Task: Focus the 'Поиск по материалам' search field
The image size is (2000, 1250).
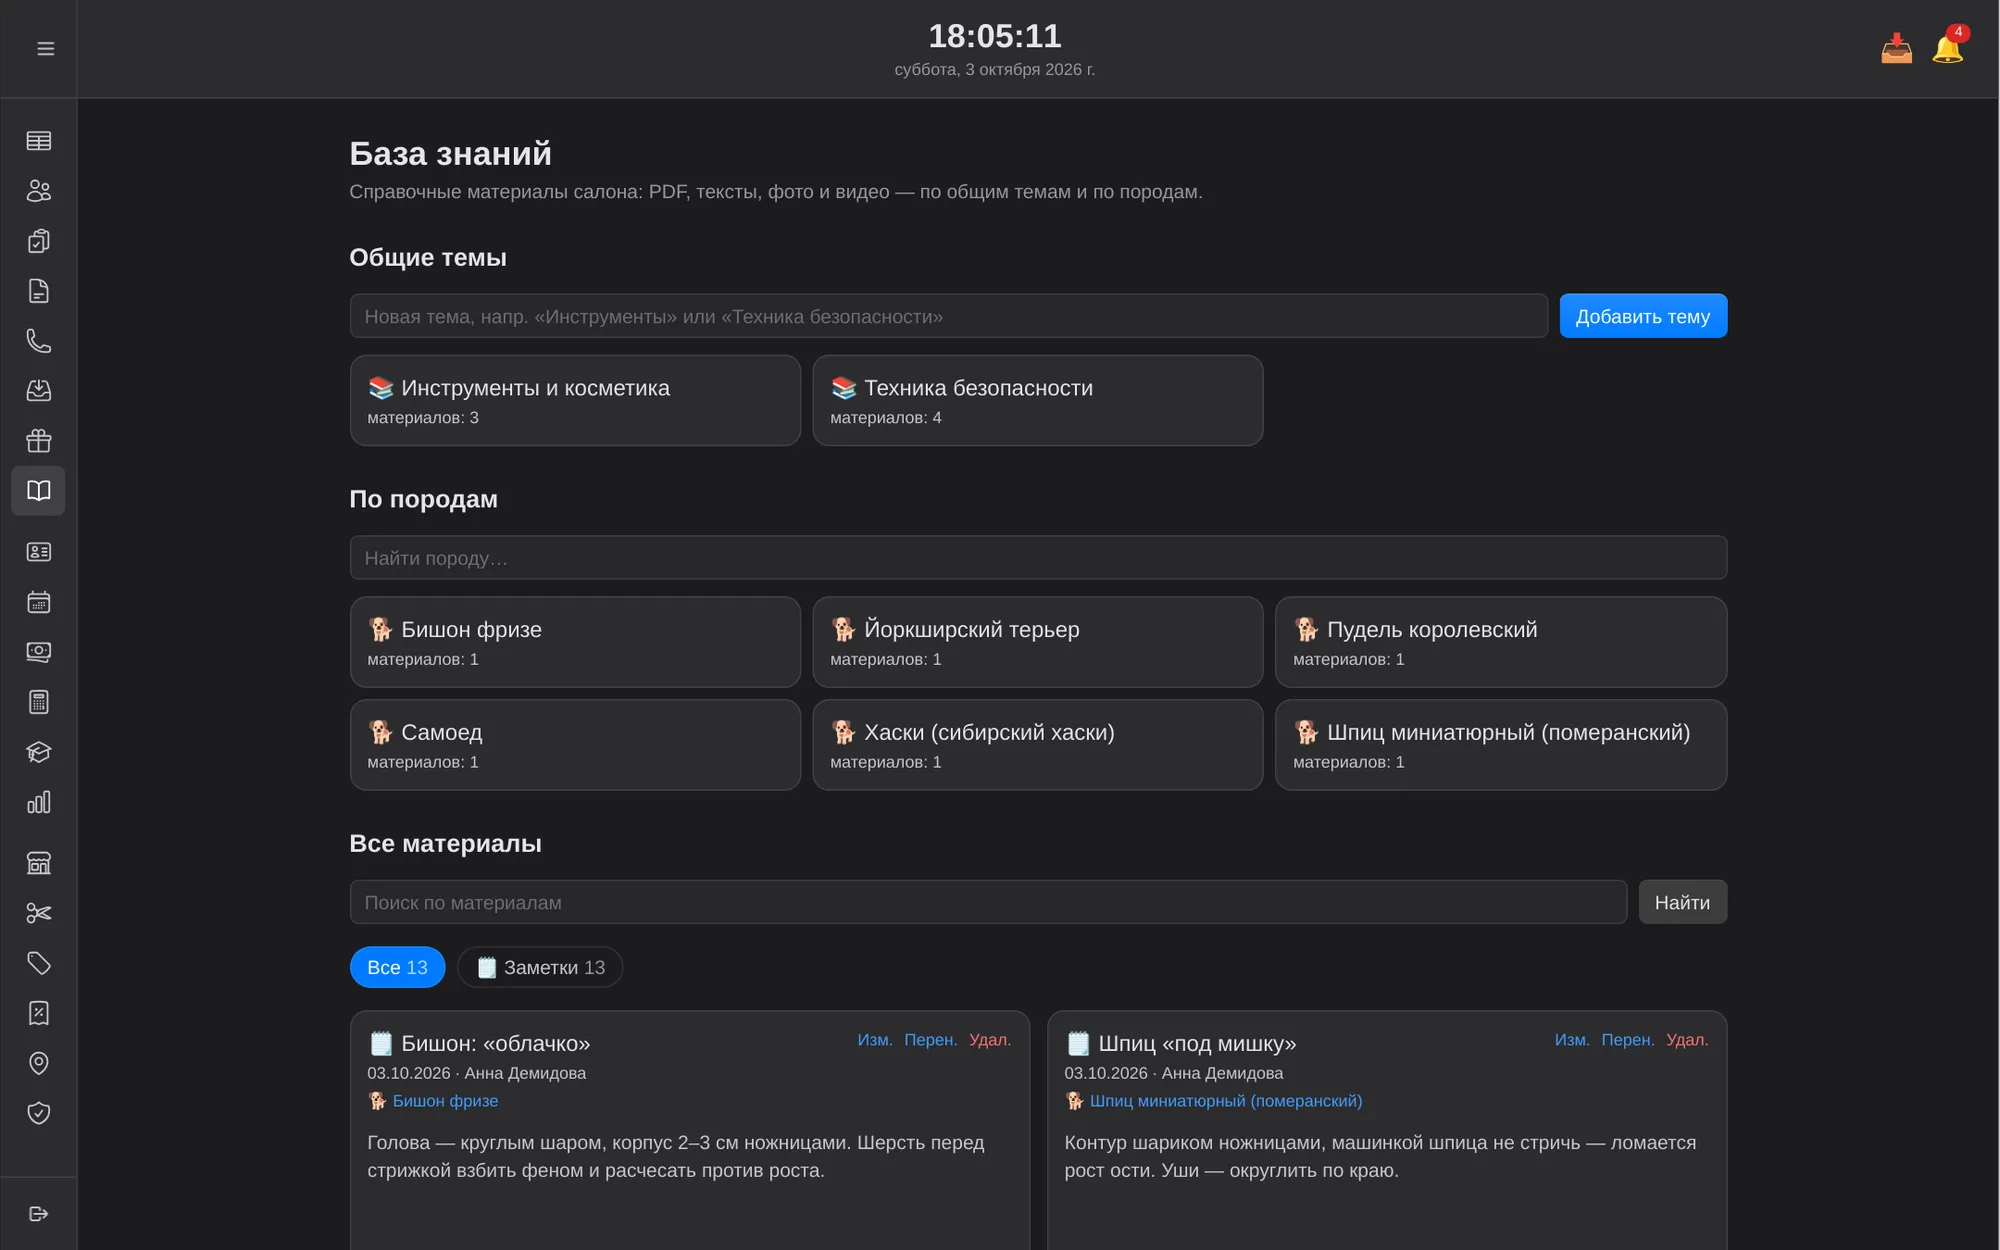Action: (x=988, y=902)
